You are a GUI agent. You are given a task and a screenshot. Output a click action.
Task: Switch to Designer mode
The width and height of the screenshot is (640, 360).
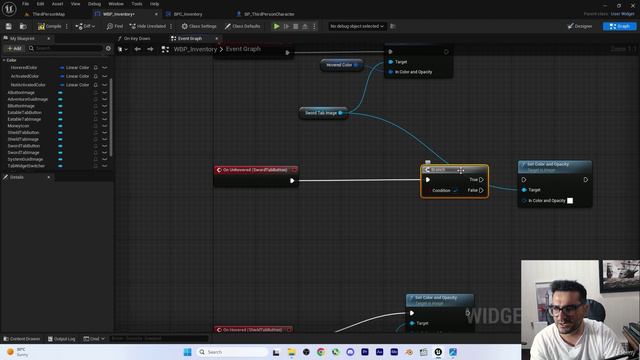point(580,26)
